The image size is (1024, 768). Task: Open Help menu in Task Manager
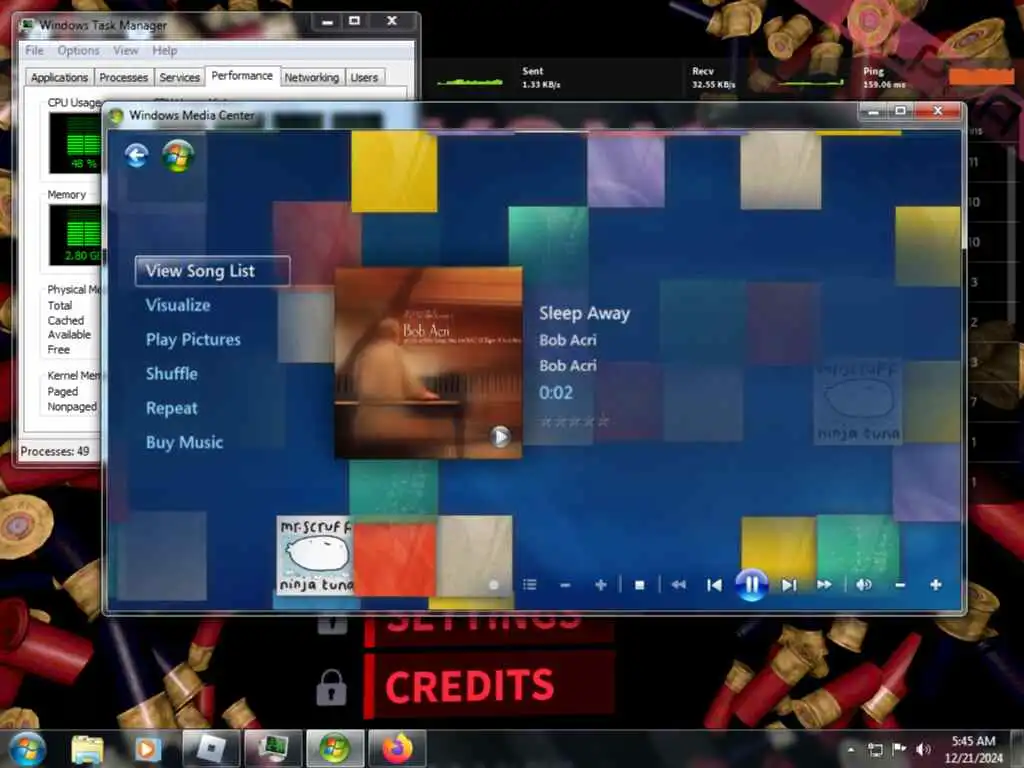coord(165,50)
